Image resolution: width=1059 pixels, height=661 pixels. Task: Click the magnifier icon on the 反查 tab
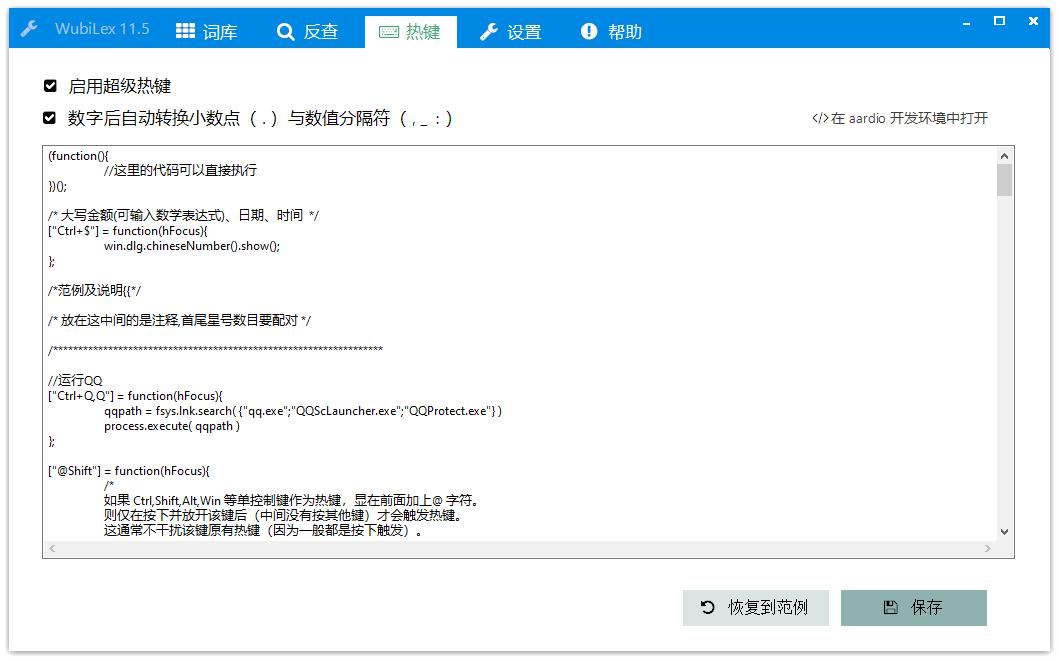click(285, 31)
